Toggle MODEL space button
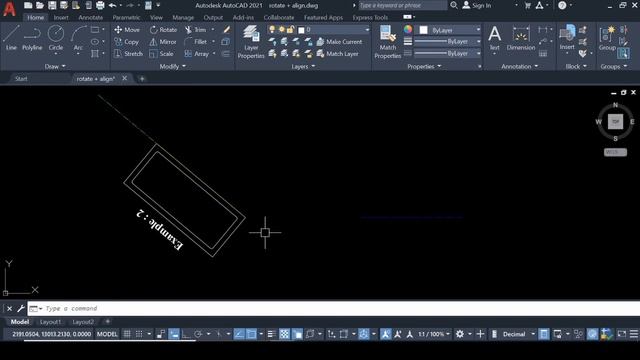 [x=107, y=334]
